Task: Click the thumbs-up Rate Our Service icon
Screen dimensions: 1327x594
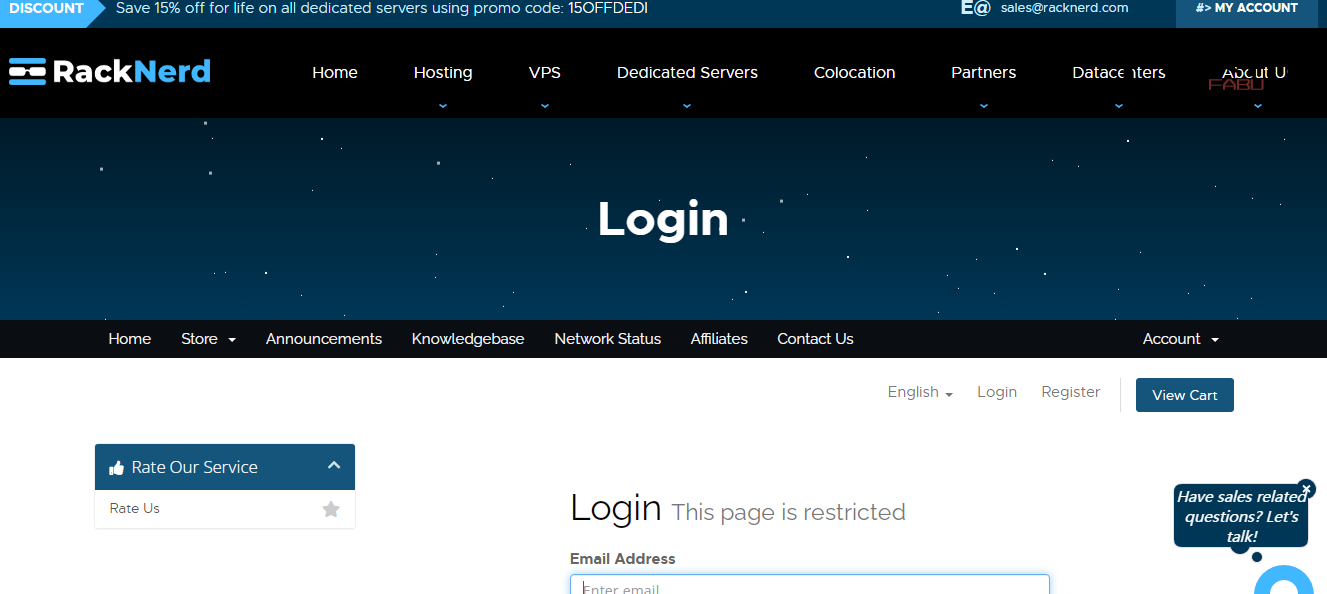Action: pos(117,468)
